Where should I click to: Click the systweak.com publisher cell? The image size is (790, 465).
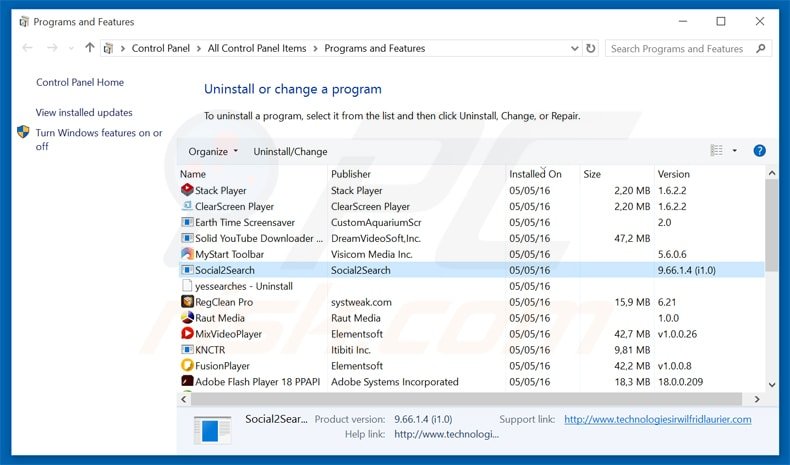coord(361,302)
